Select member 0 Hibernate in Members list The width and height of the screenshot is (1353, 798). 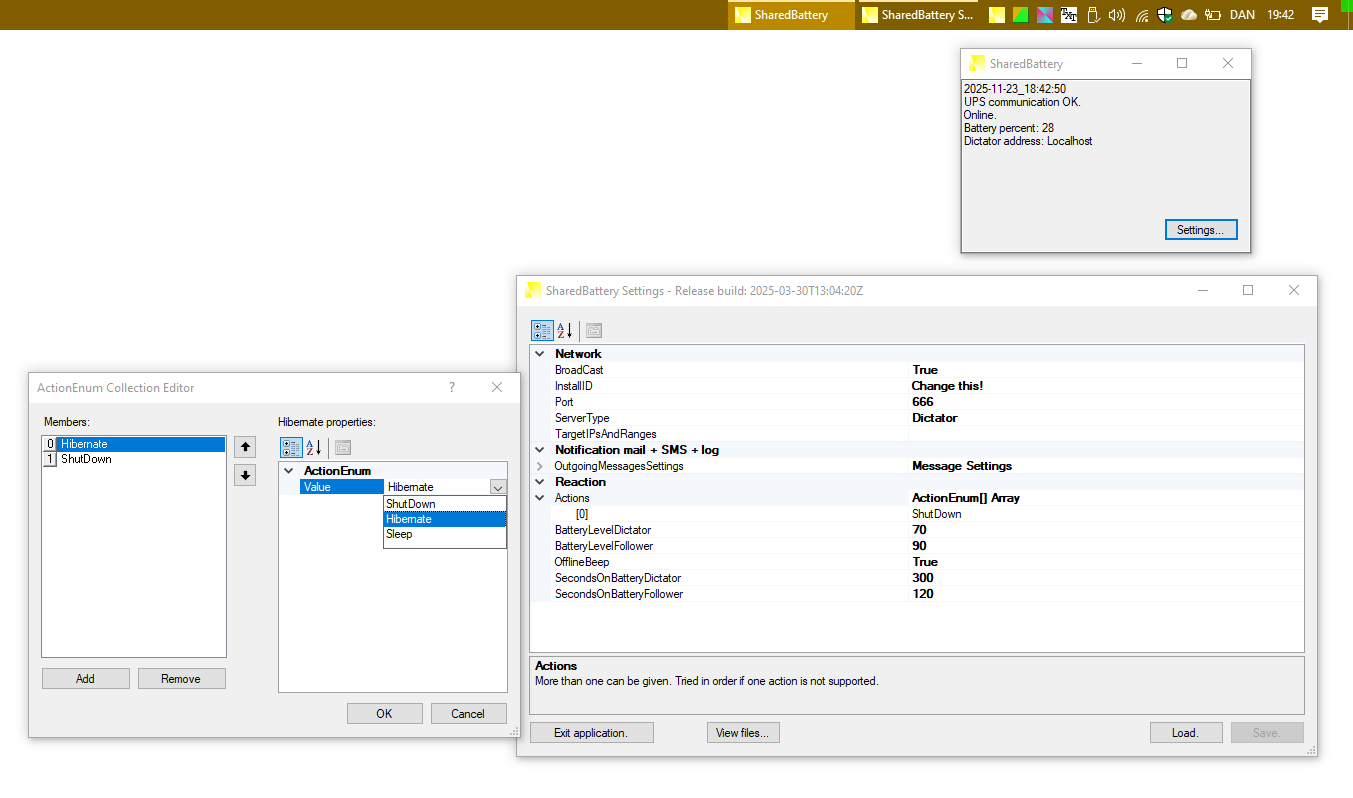pos(134,444)
